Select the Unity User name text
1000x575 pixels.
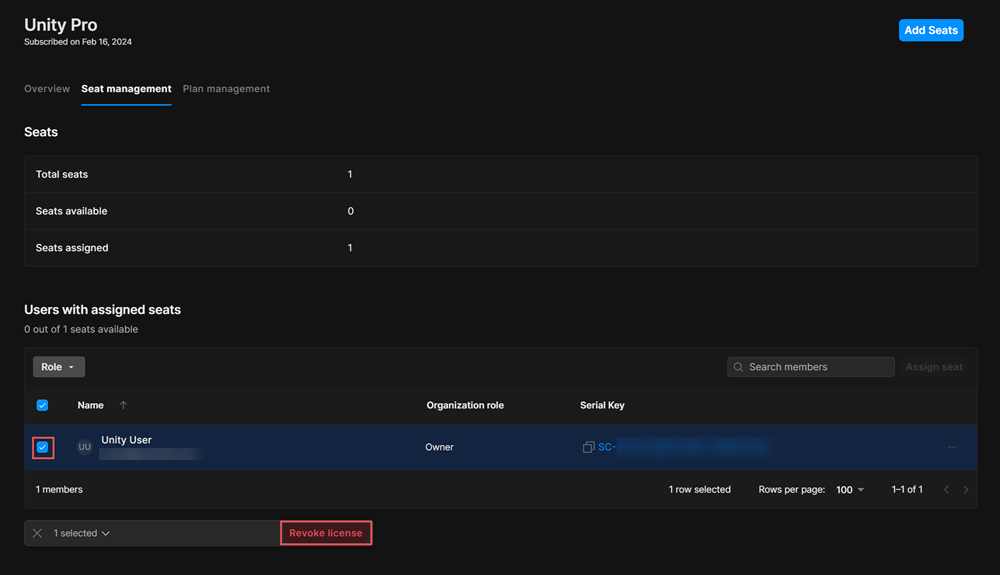[x=126, y=440]
